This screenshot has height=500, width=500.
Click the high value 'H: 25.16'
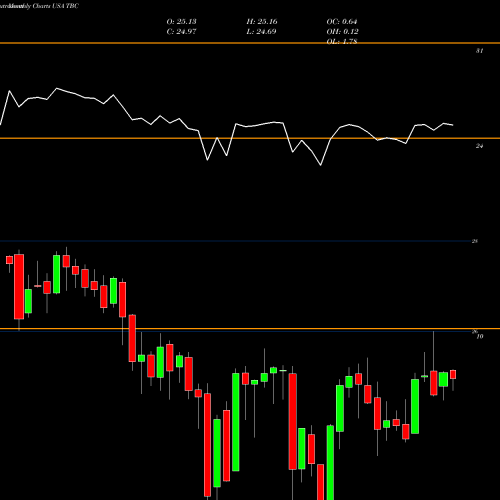tap(262, 22)
